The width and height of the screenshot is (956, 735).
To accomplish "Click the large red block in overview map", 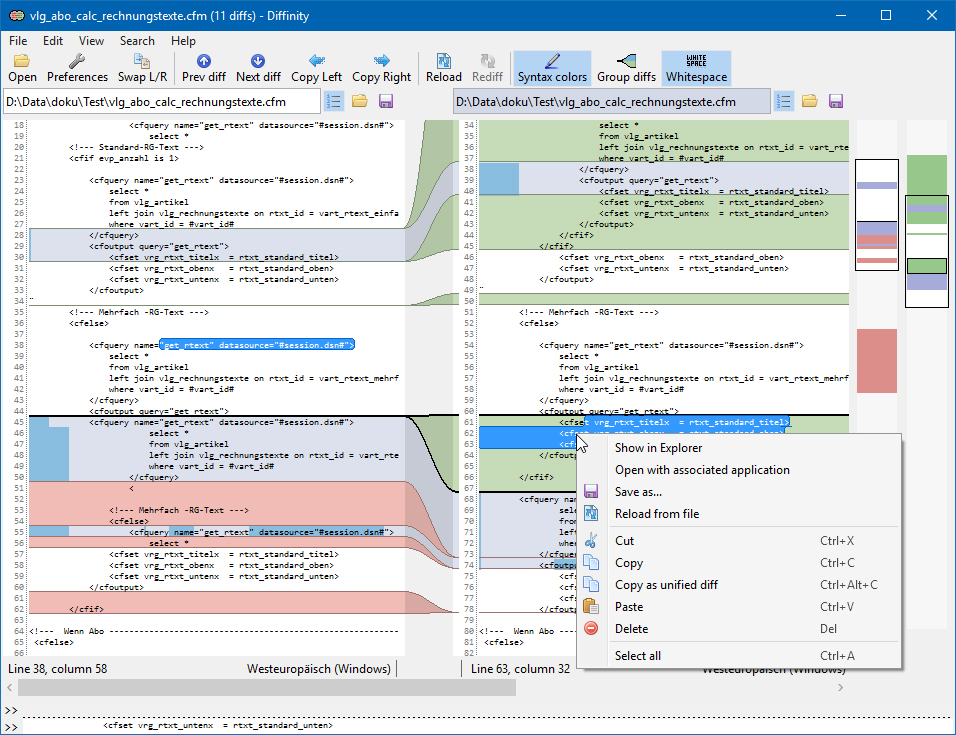I will point(877,361).
